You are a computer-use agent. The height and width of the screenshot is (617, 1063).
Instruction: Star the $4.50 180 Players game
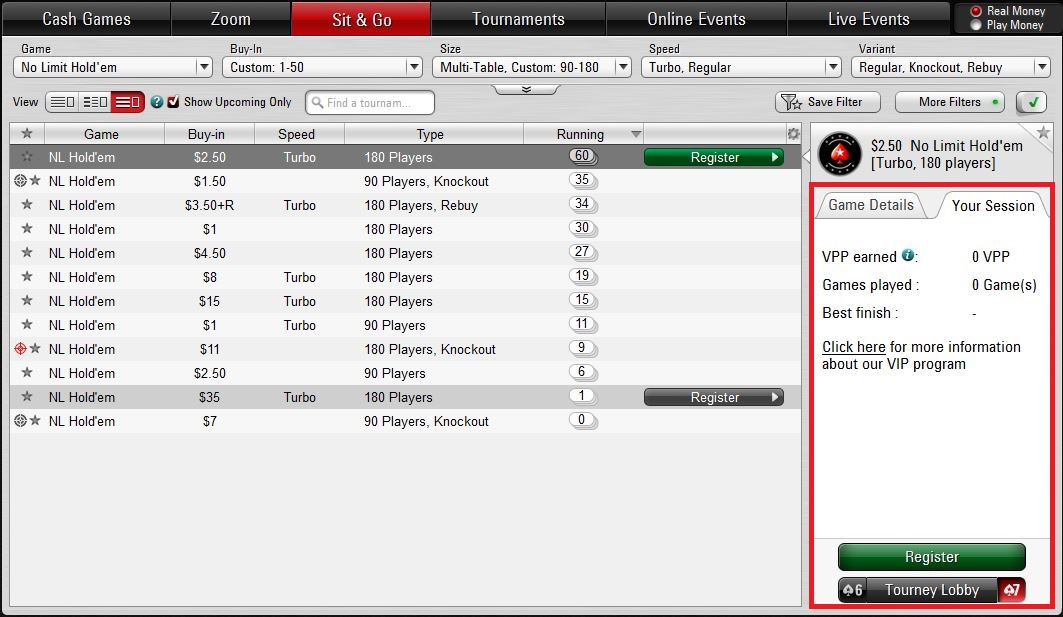(26, 252)
